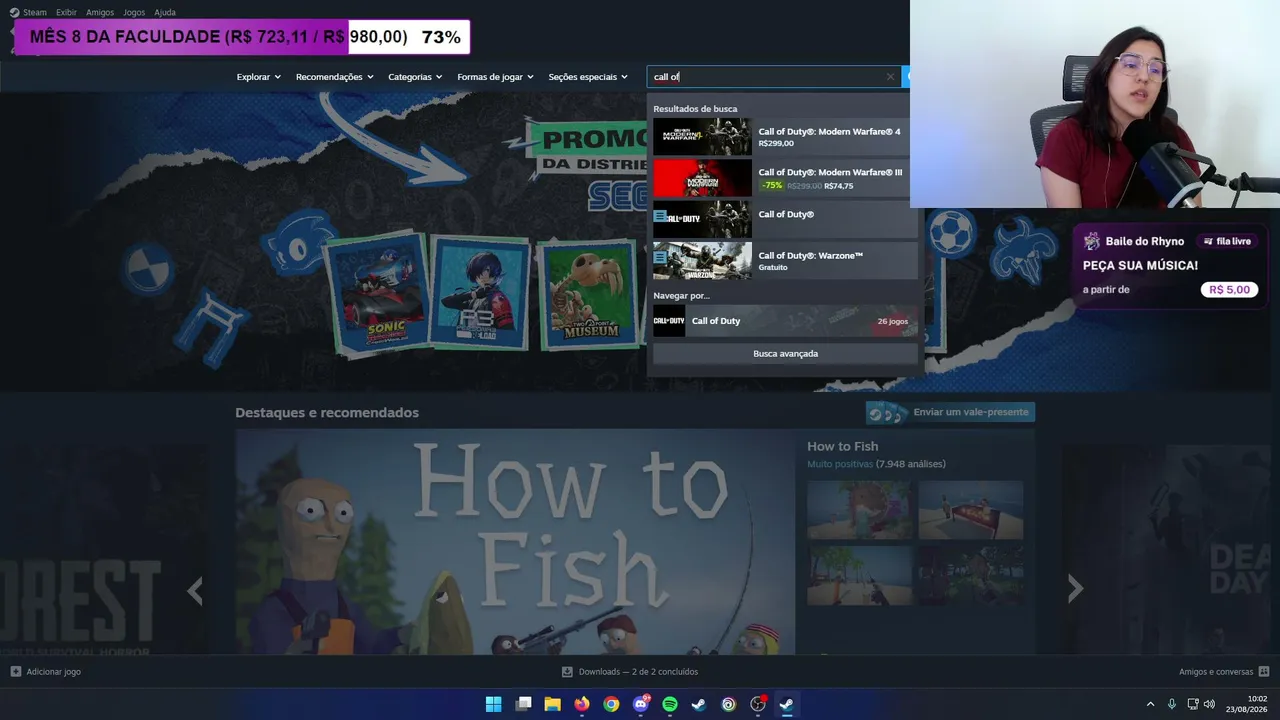
Task: Open the Ajuda menu
Action: click(x=165, y=12)
